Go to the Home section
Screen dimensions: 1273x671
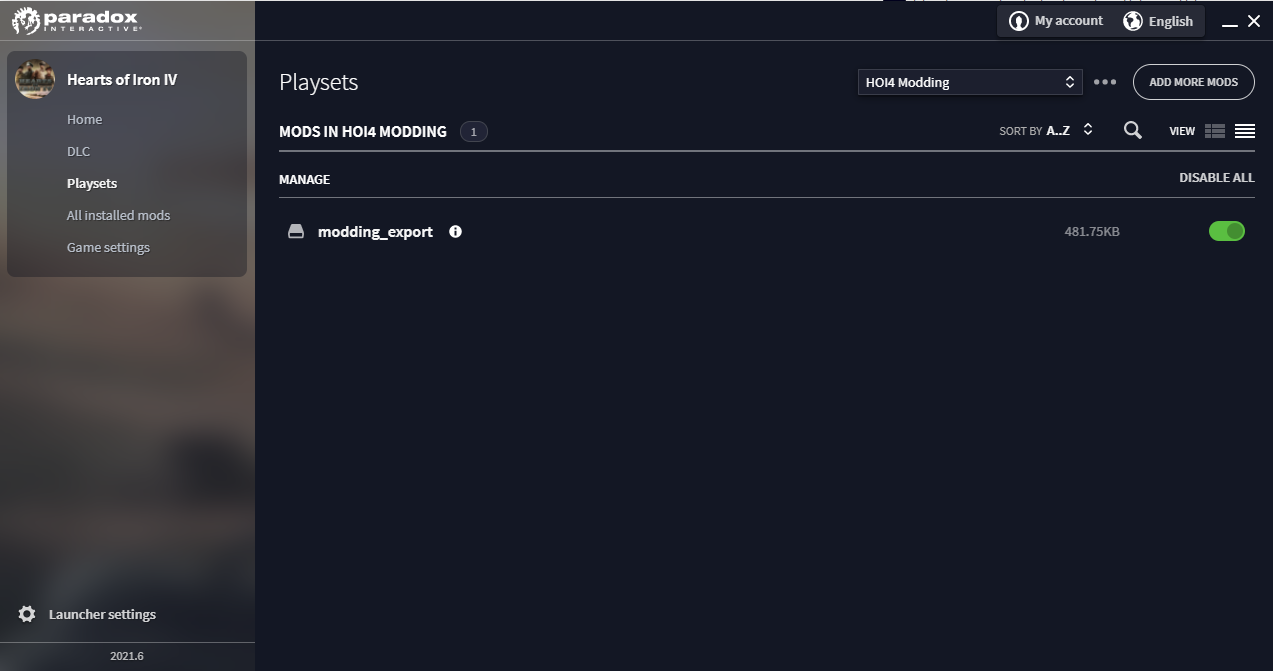click(x=84, y=119)
